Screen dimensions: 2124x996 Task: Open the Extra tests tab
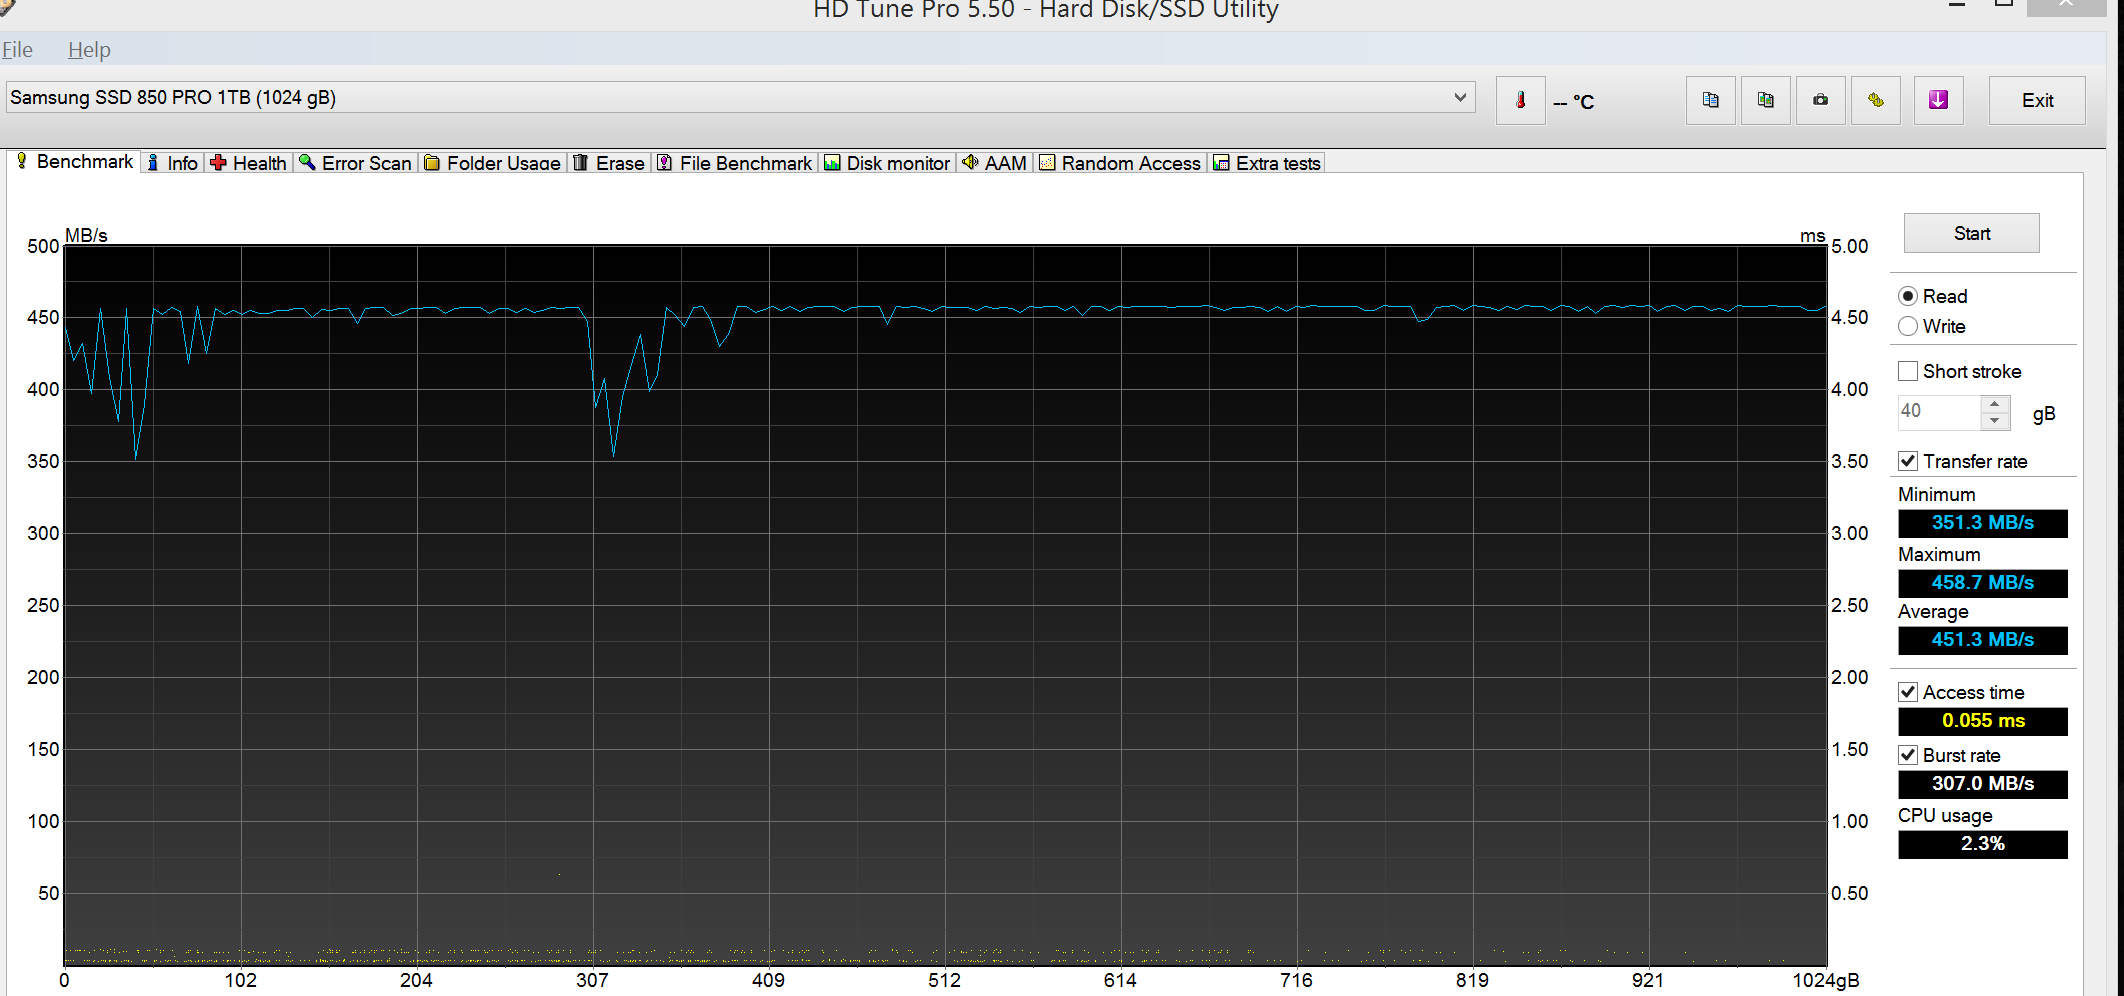point(1267,163)
